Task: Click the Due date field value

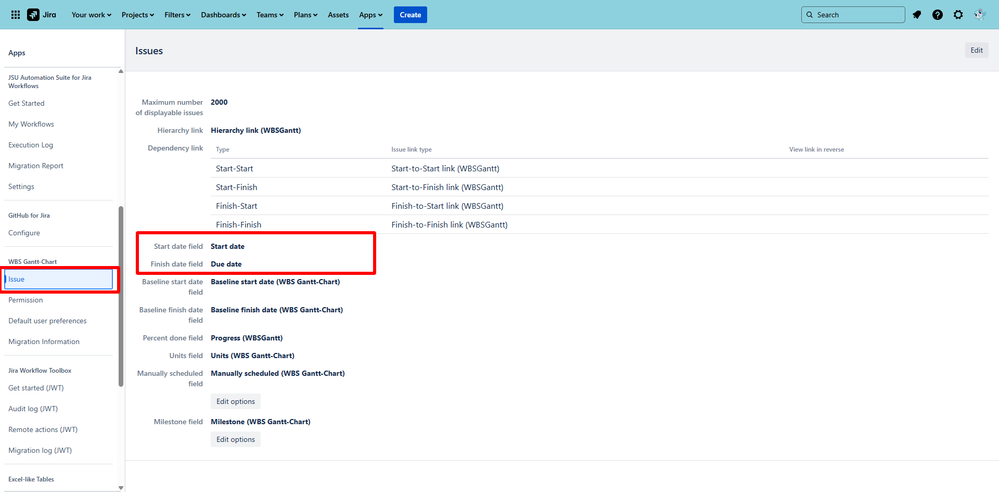Action: 226,264
